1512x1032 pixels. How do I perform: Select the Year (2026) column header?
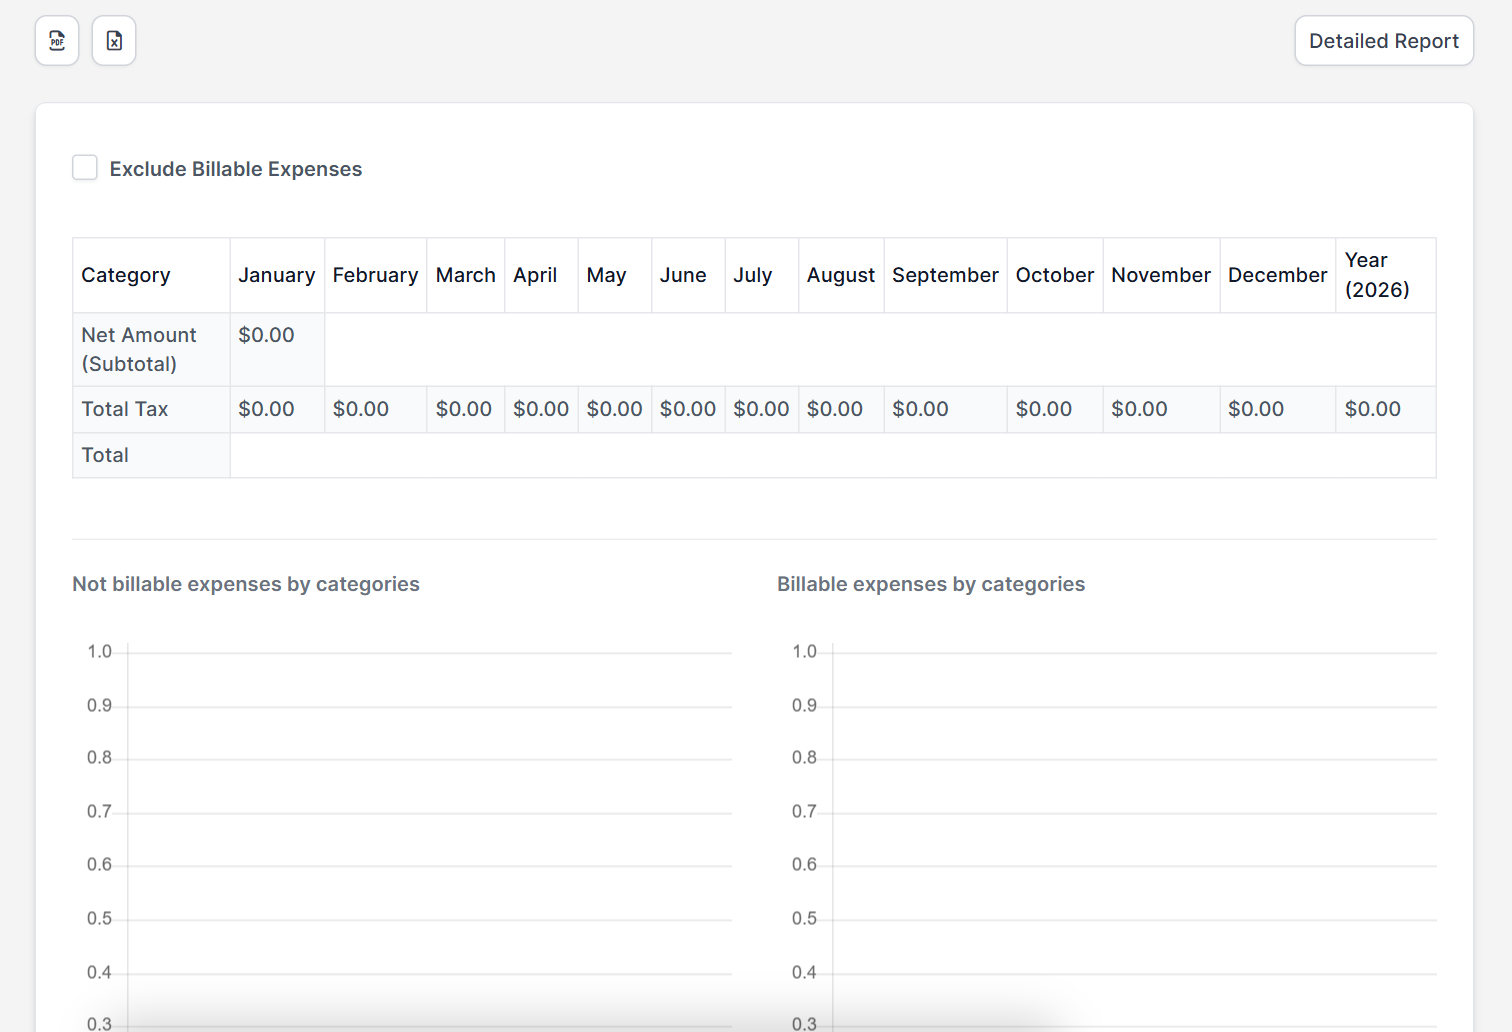coord(1386,275)
